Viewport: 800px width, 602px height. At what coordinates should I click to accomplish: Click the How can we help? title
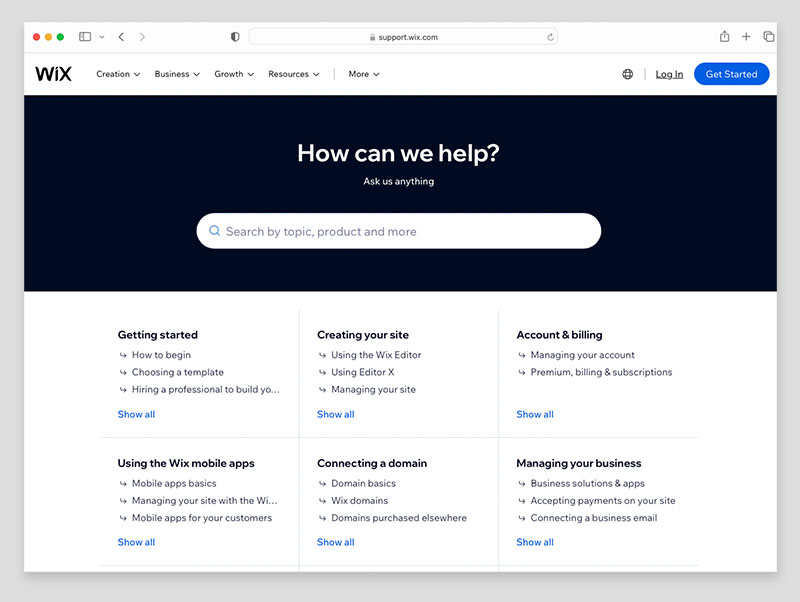pos(398,153)
